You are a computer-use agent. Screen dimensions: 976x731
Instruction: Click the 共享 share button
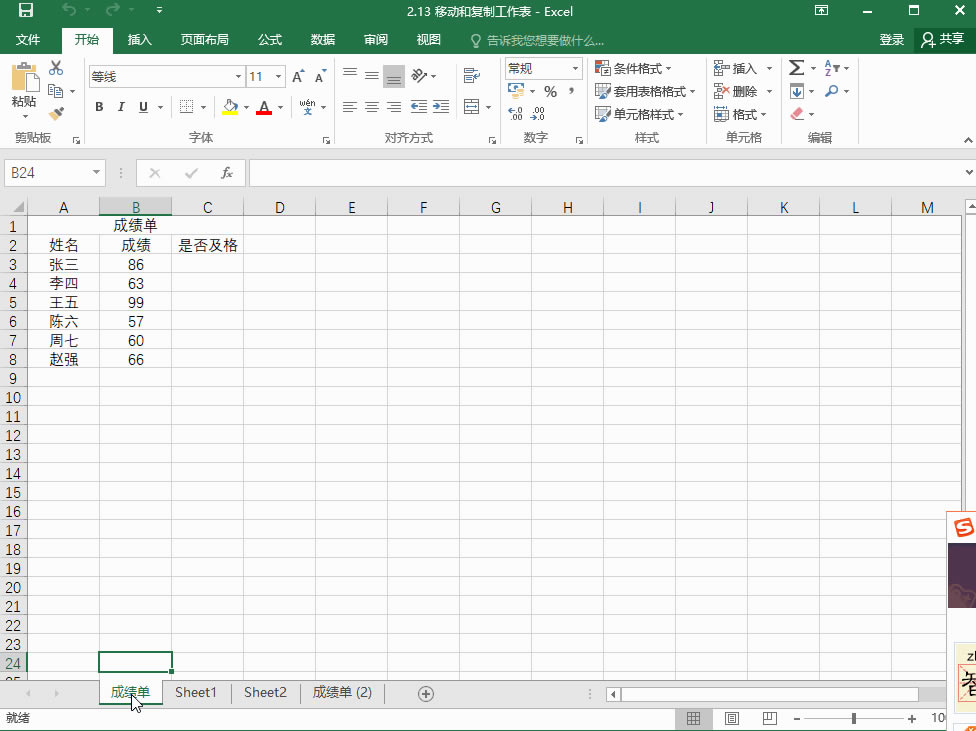click(x=950, y=40)
